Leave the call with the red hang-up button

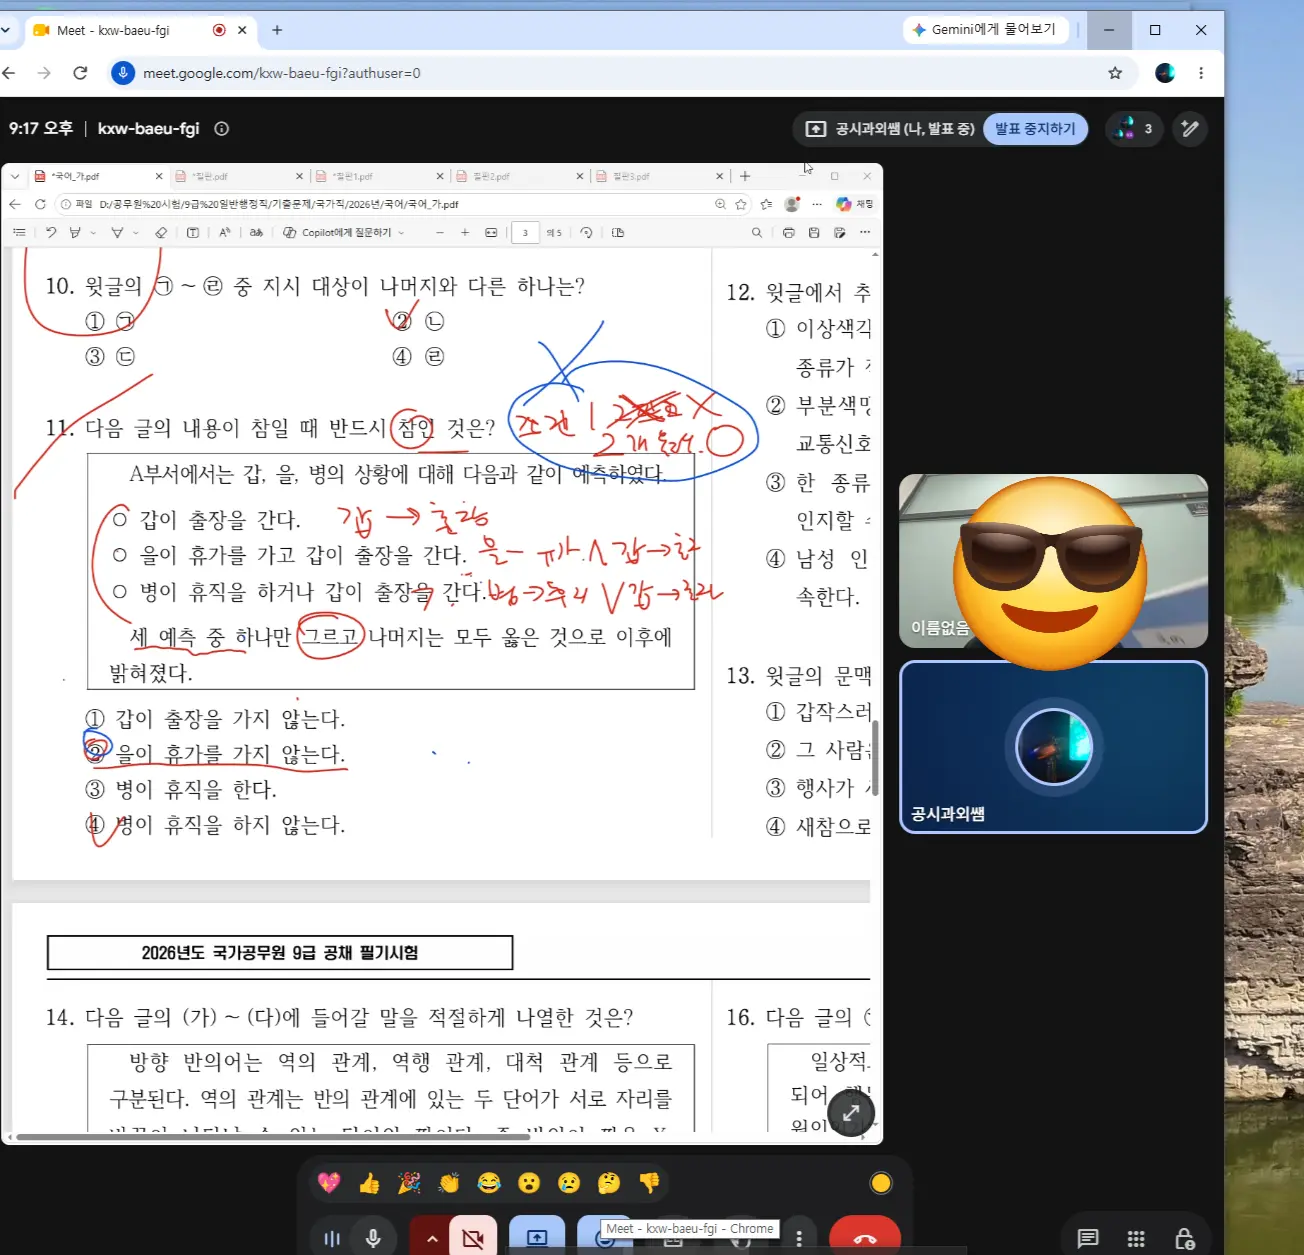[x=865, y=1238]
